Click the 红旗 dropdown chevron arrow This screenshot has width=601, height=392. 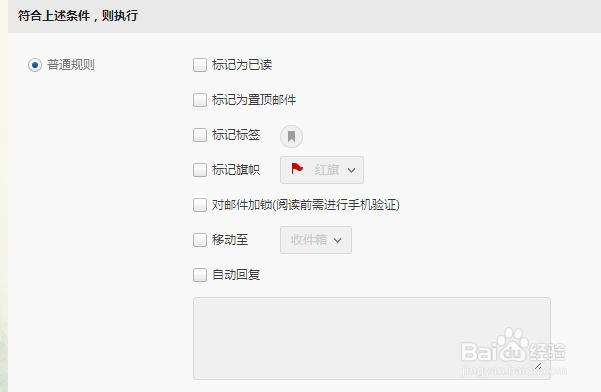pyautogui.click(x=351, y=170)
